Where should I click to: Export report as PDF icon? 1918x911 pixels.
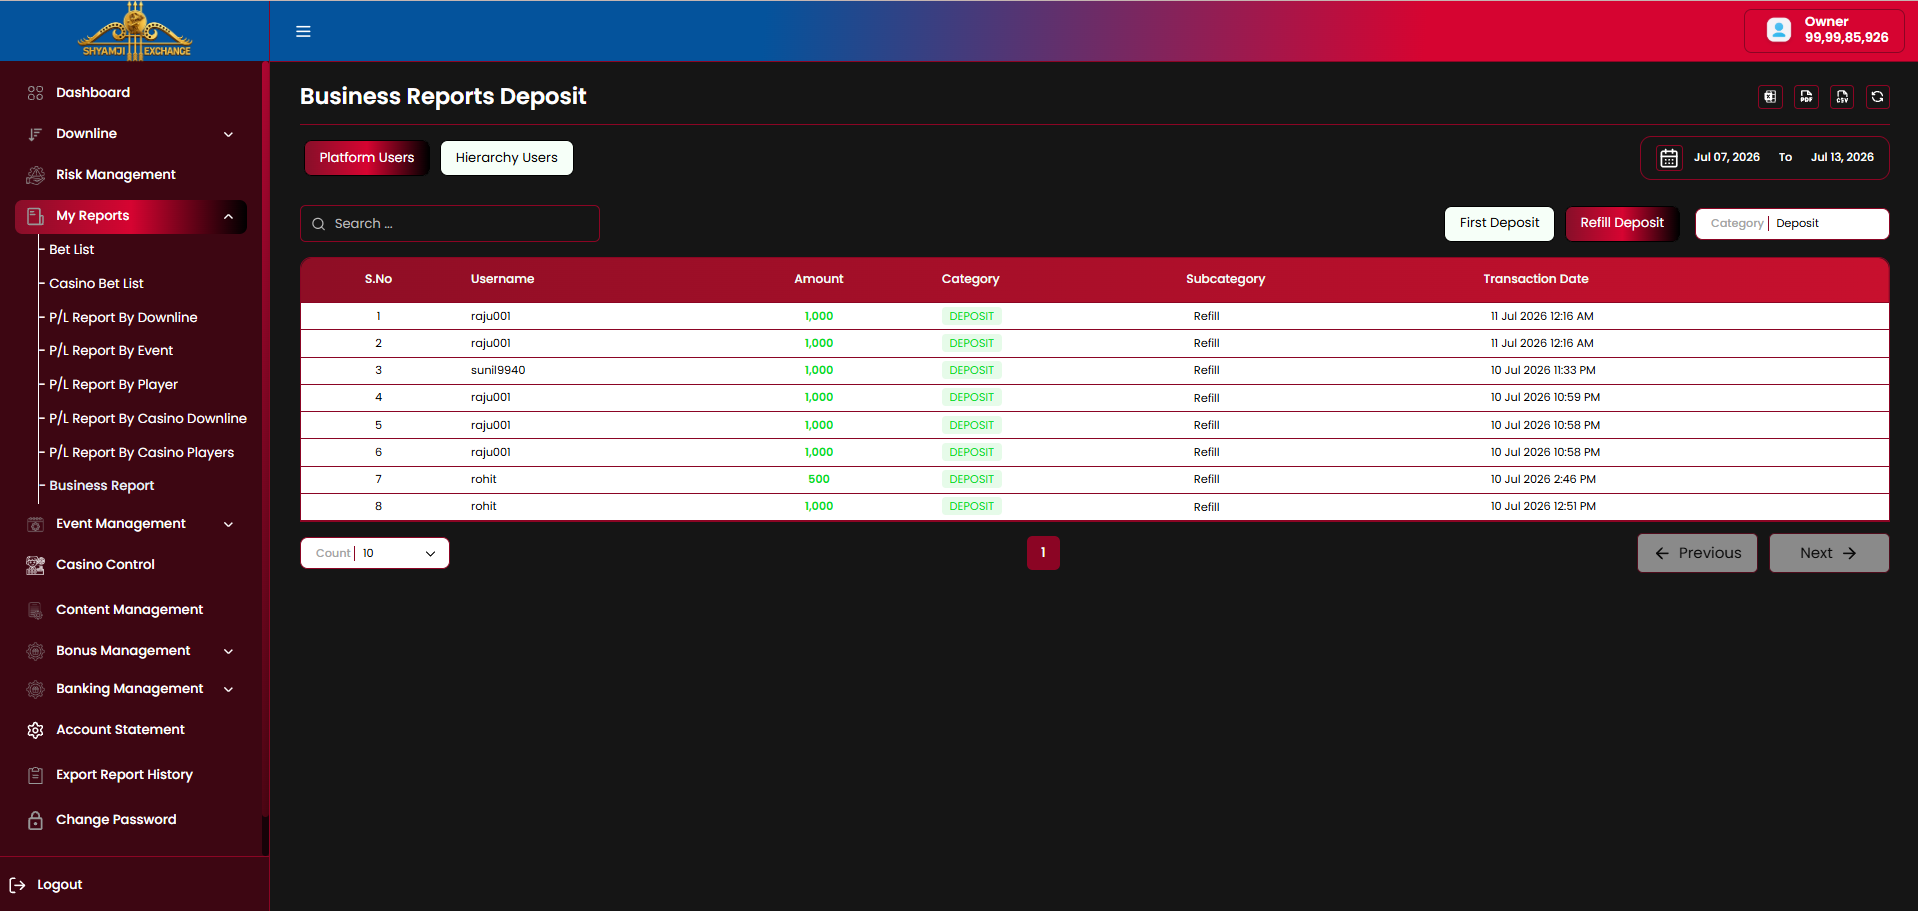(1806, 97)
